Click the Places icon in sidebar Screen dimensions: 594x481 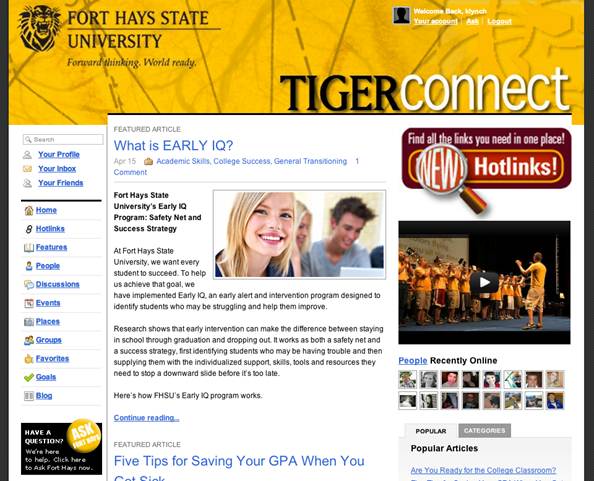click(29, 322)
